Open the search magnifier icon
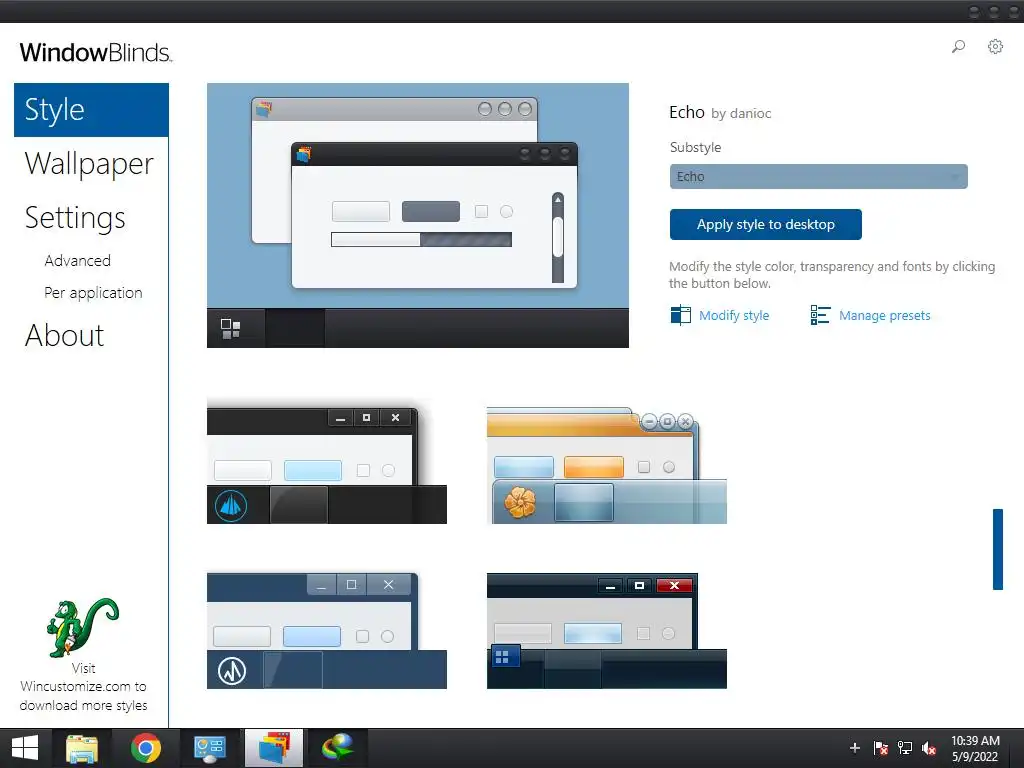This screenshot has height=768, width=1024. pyautogui.click(x=958, y=46)
